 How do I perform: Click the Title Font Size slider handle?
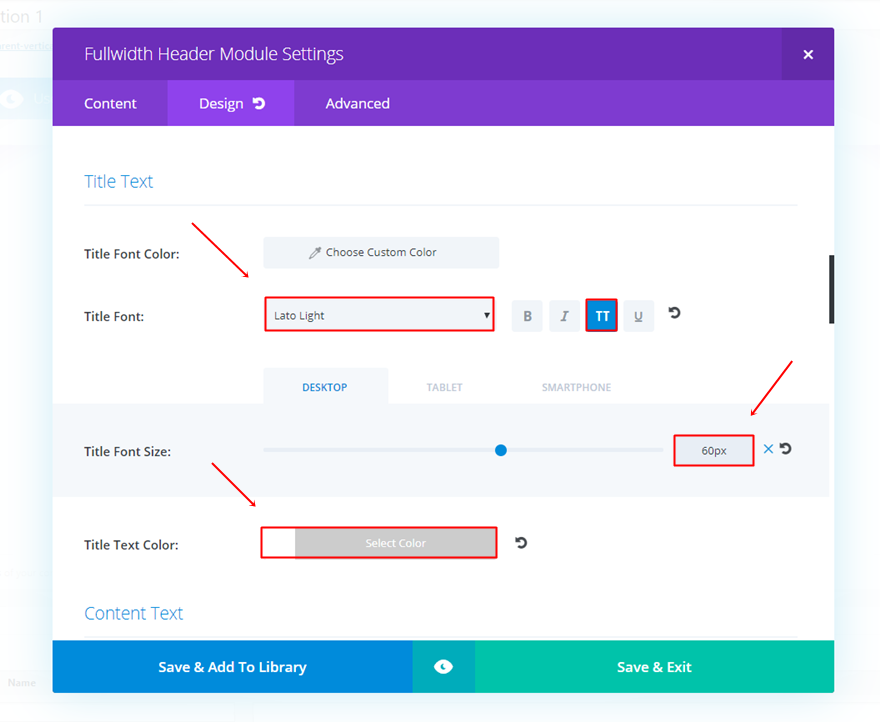pyautogui.click(x=501, y=450)
